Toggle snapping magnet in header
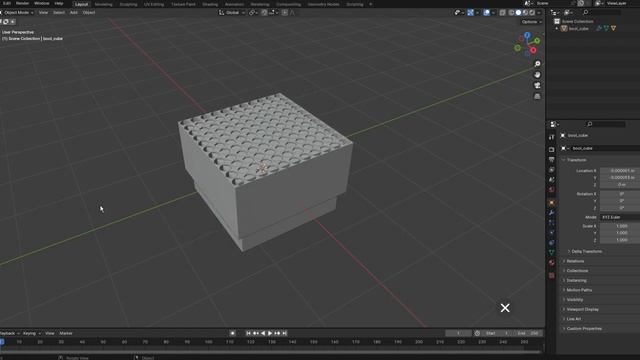640x360 pixels. 264,13
